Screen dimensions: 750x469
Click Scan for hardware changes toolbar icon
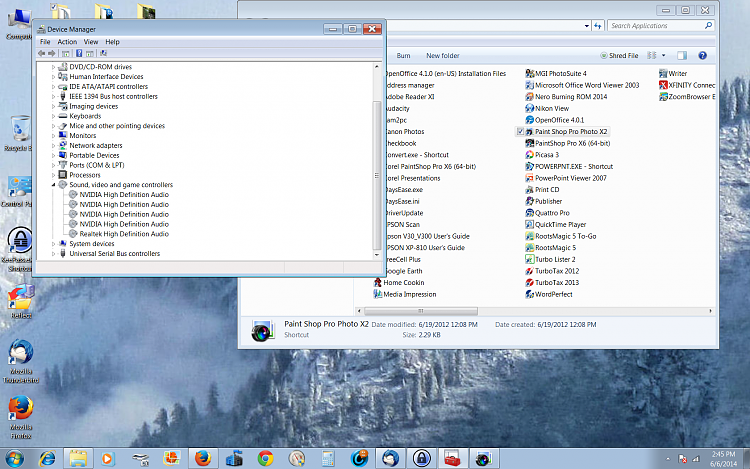coord(103,54)
